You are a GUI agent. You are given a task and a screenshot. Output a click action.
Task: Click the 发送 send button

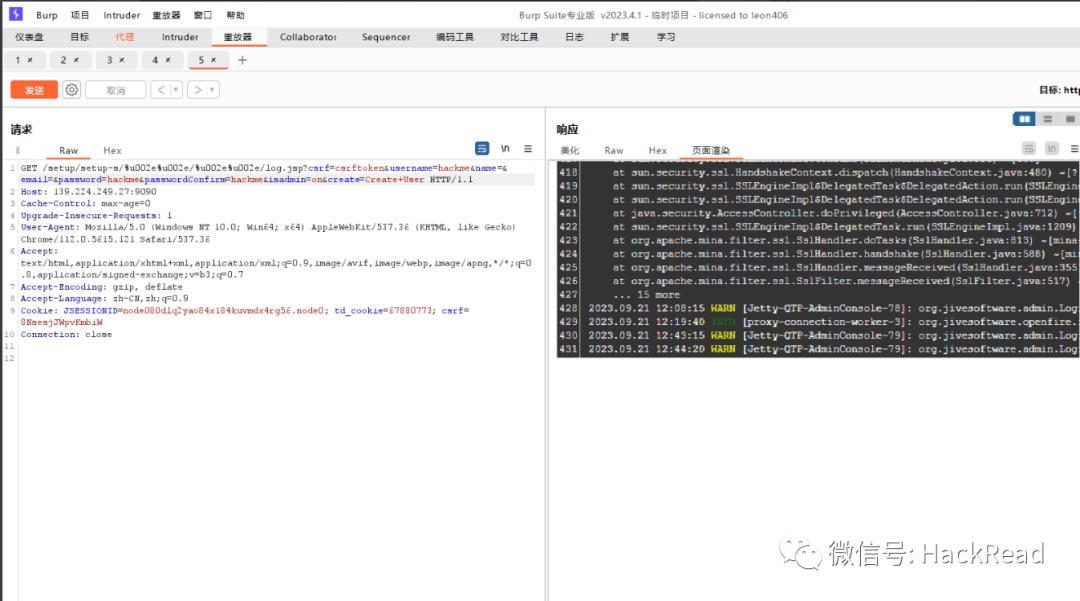coord(34,90)
